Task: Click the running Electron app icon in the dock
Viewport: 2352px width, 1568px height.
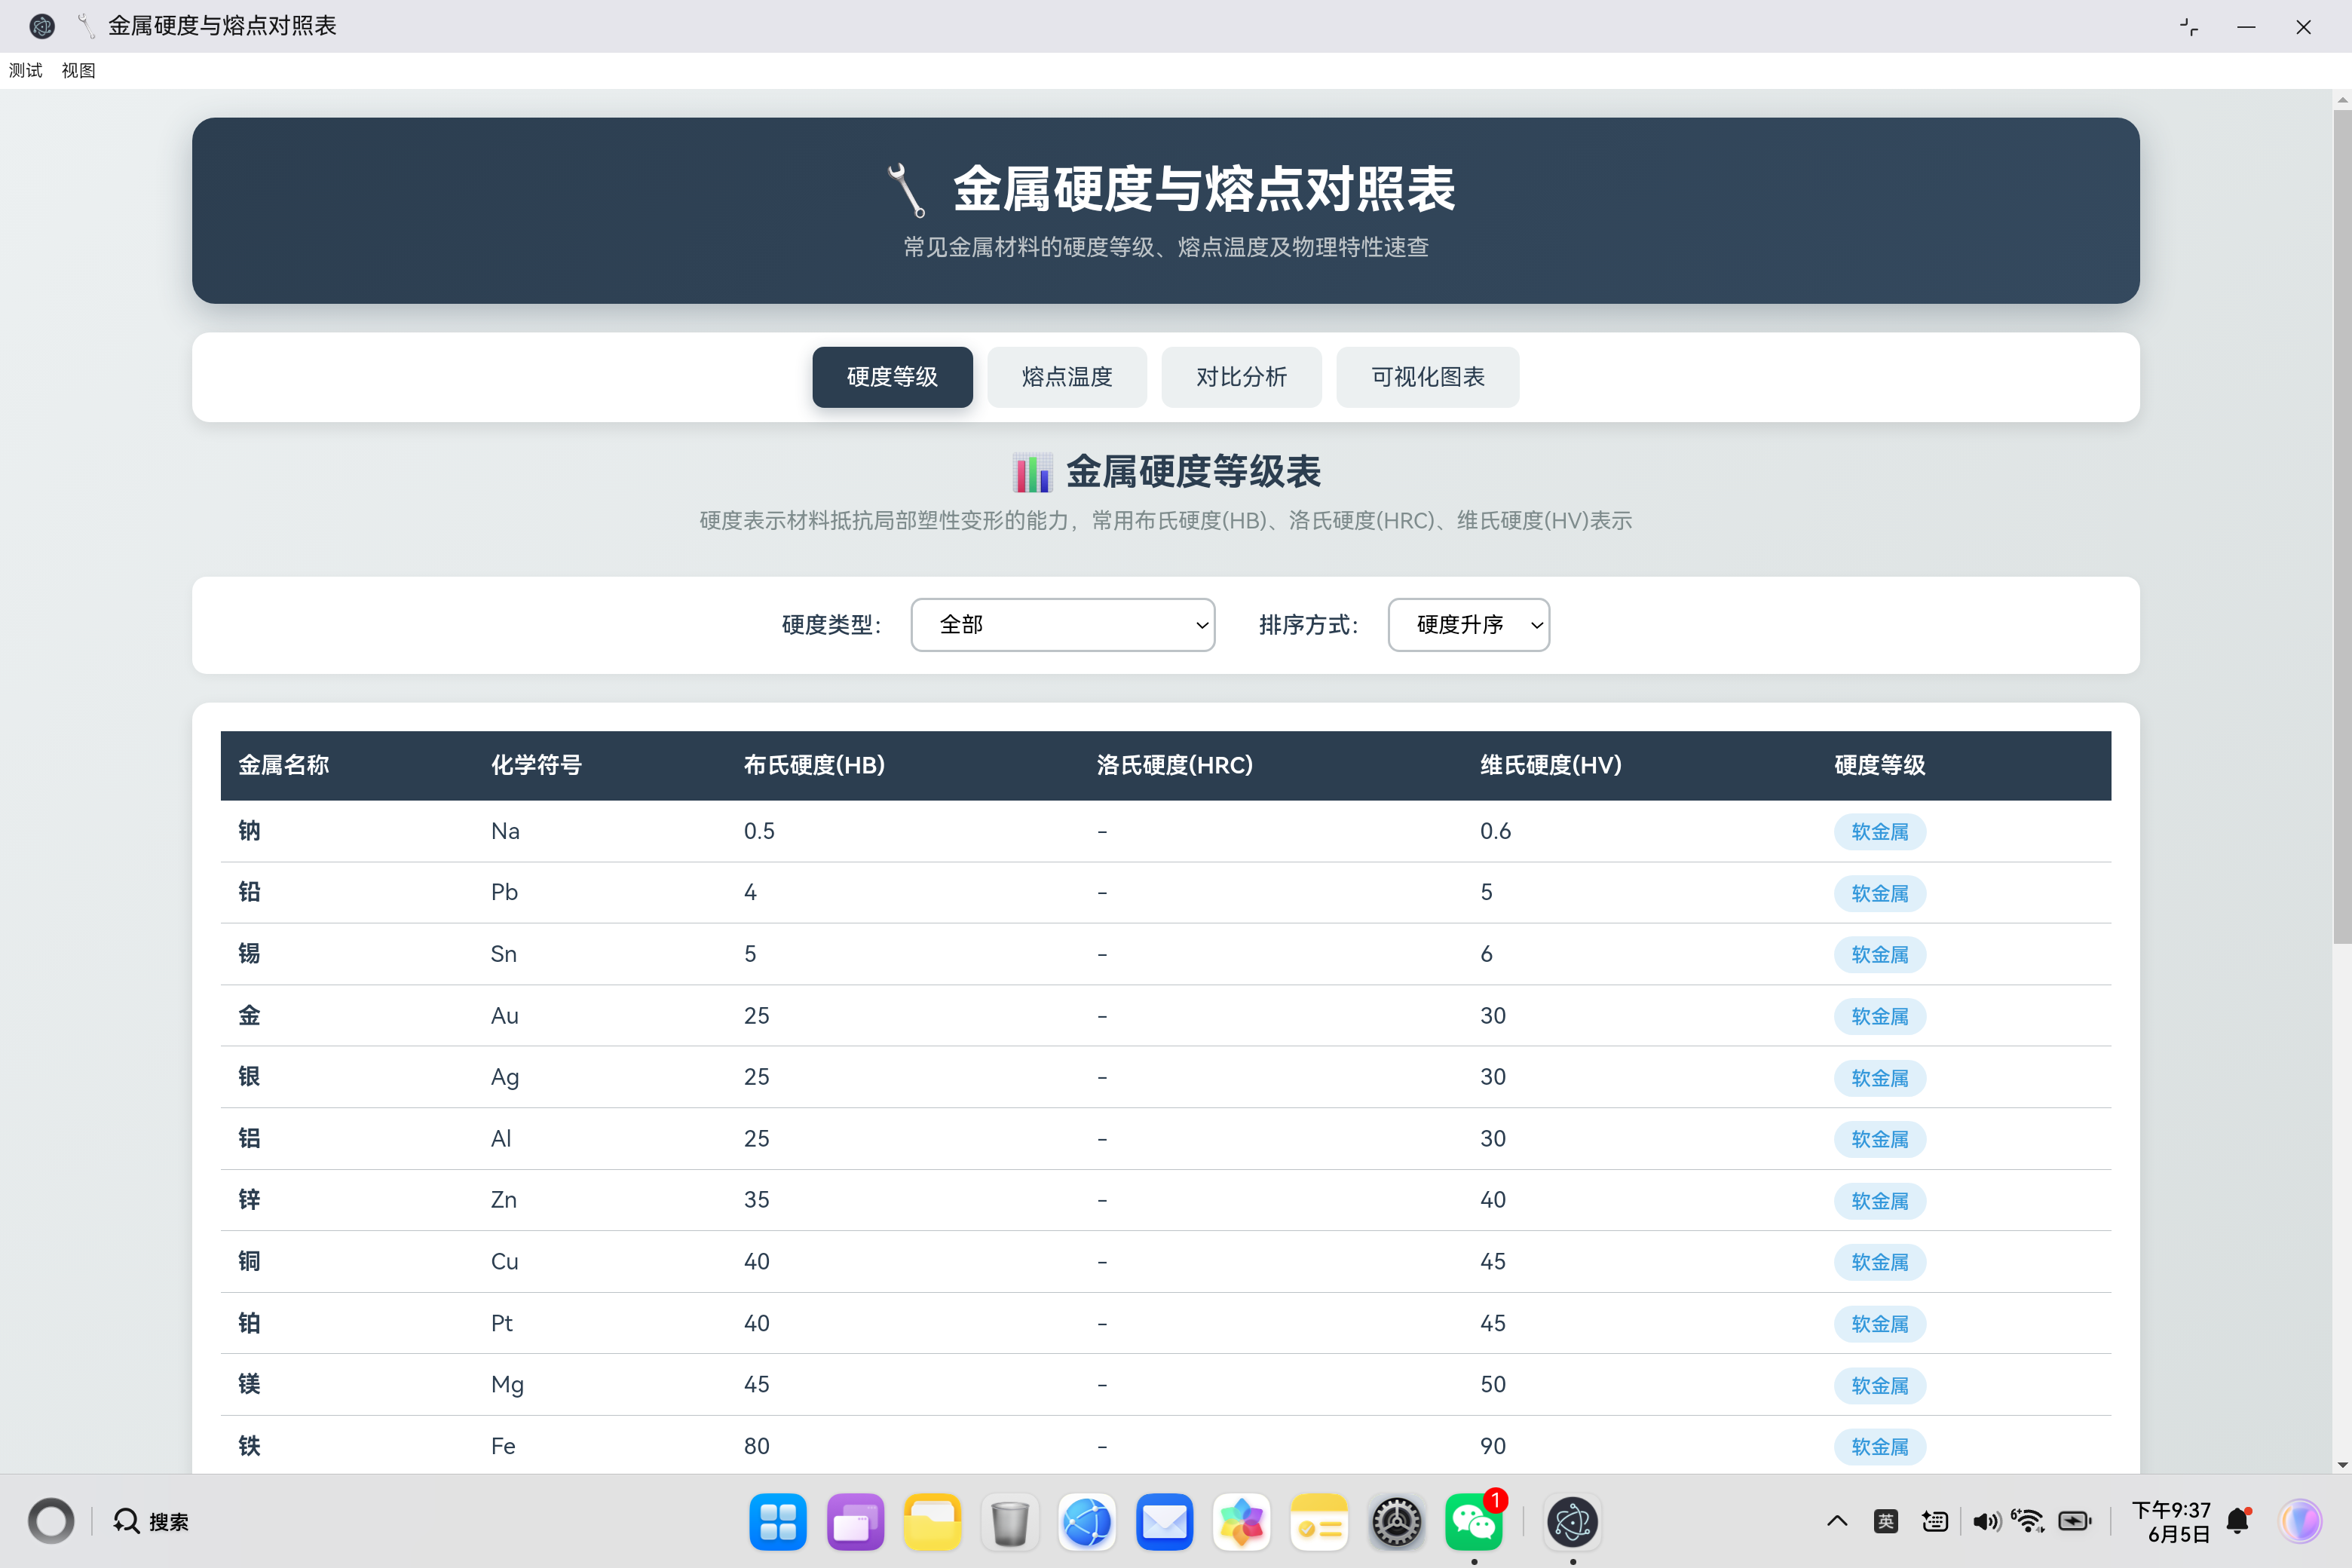Action: click(1572, 1522)
